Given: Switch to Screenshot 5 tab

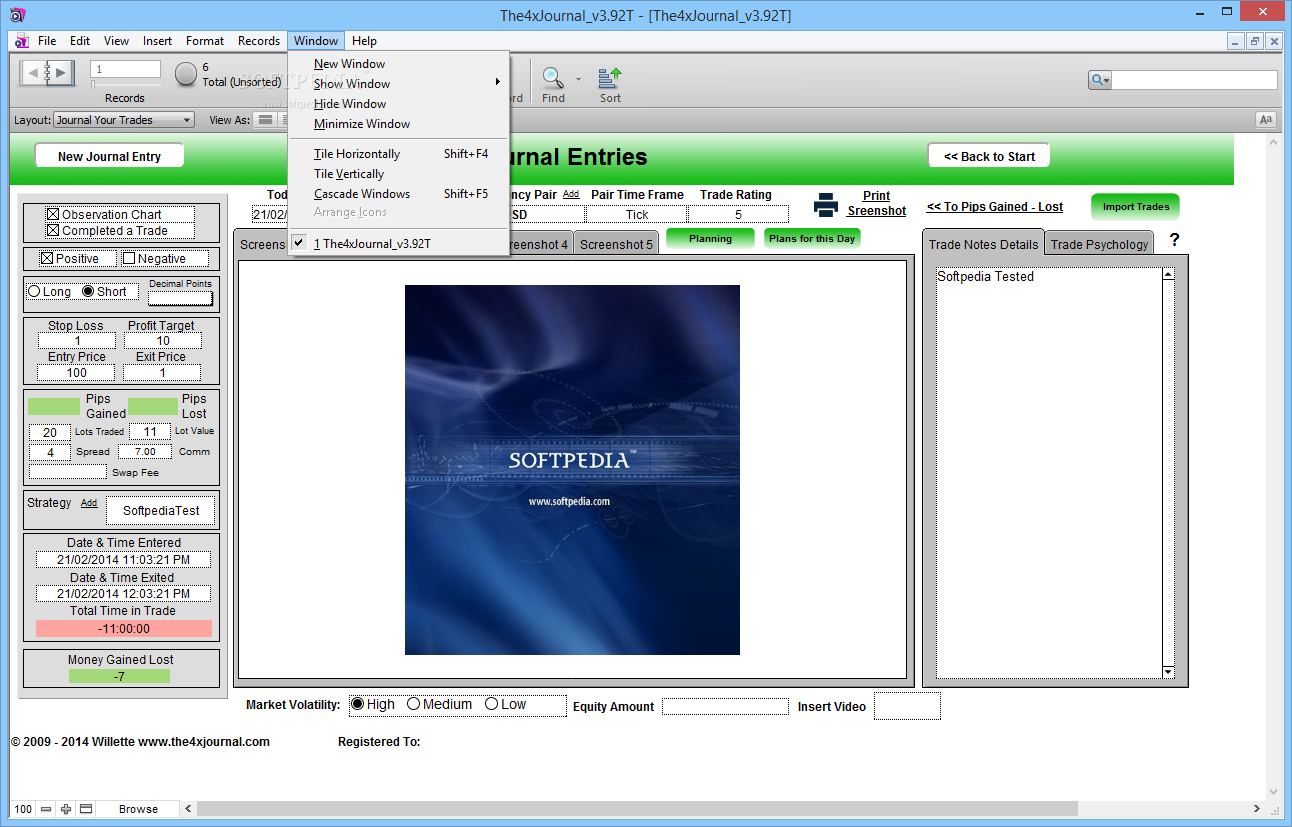Looking at the screenshot, I should coord(616,244).
